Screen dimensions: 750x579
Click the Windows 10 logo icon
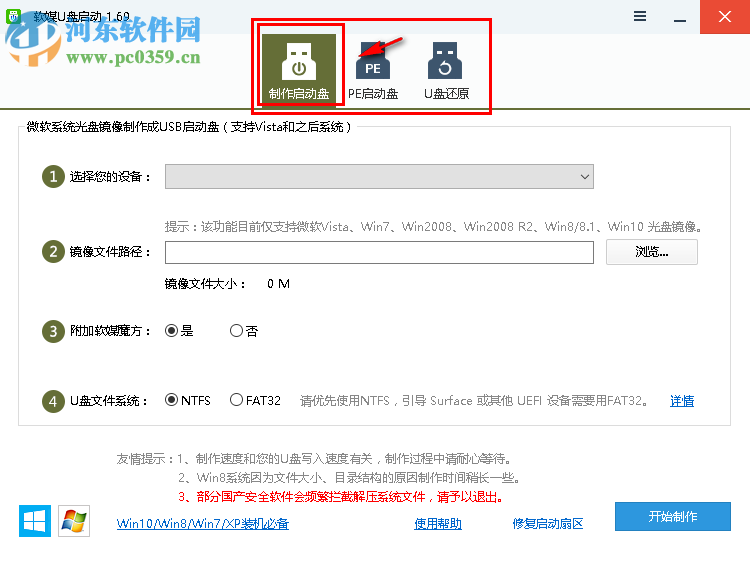point(35,521)
